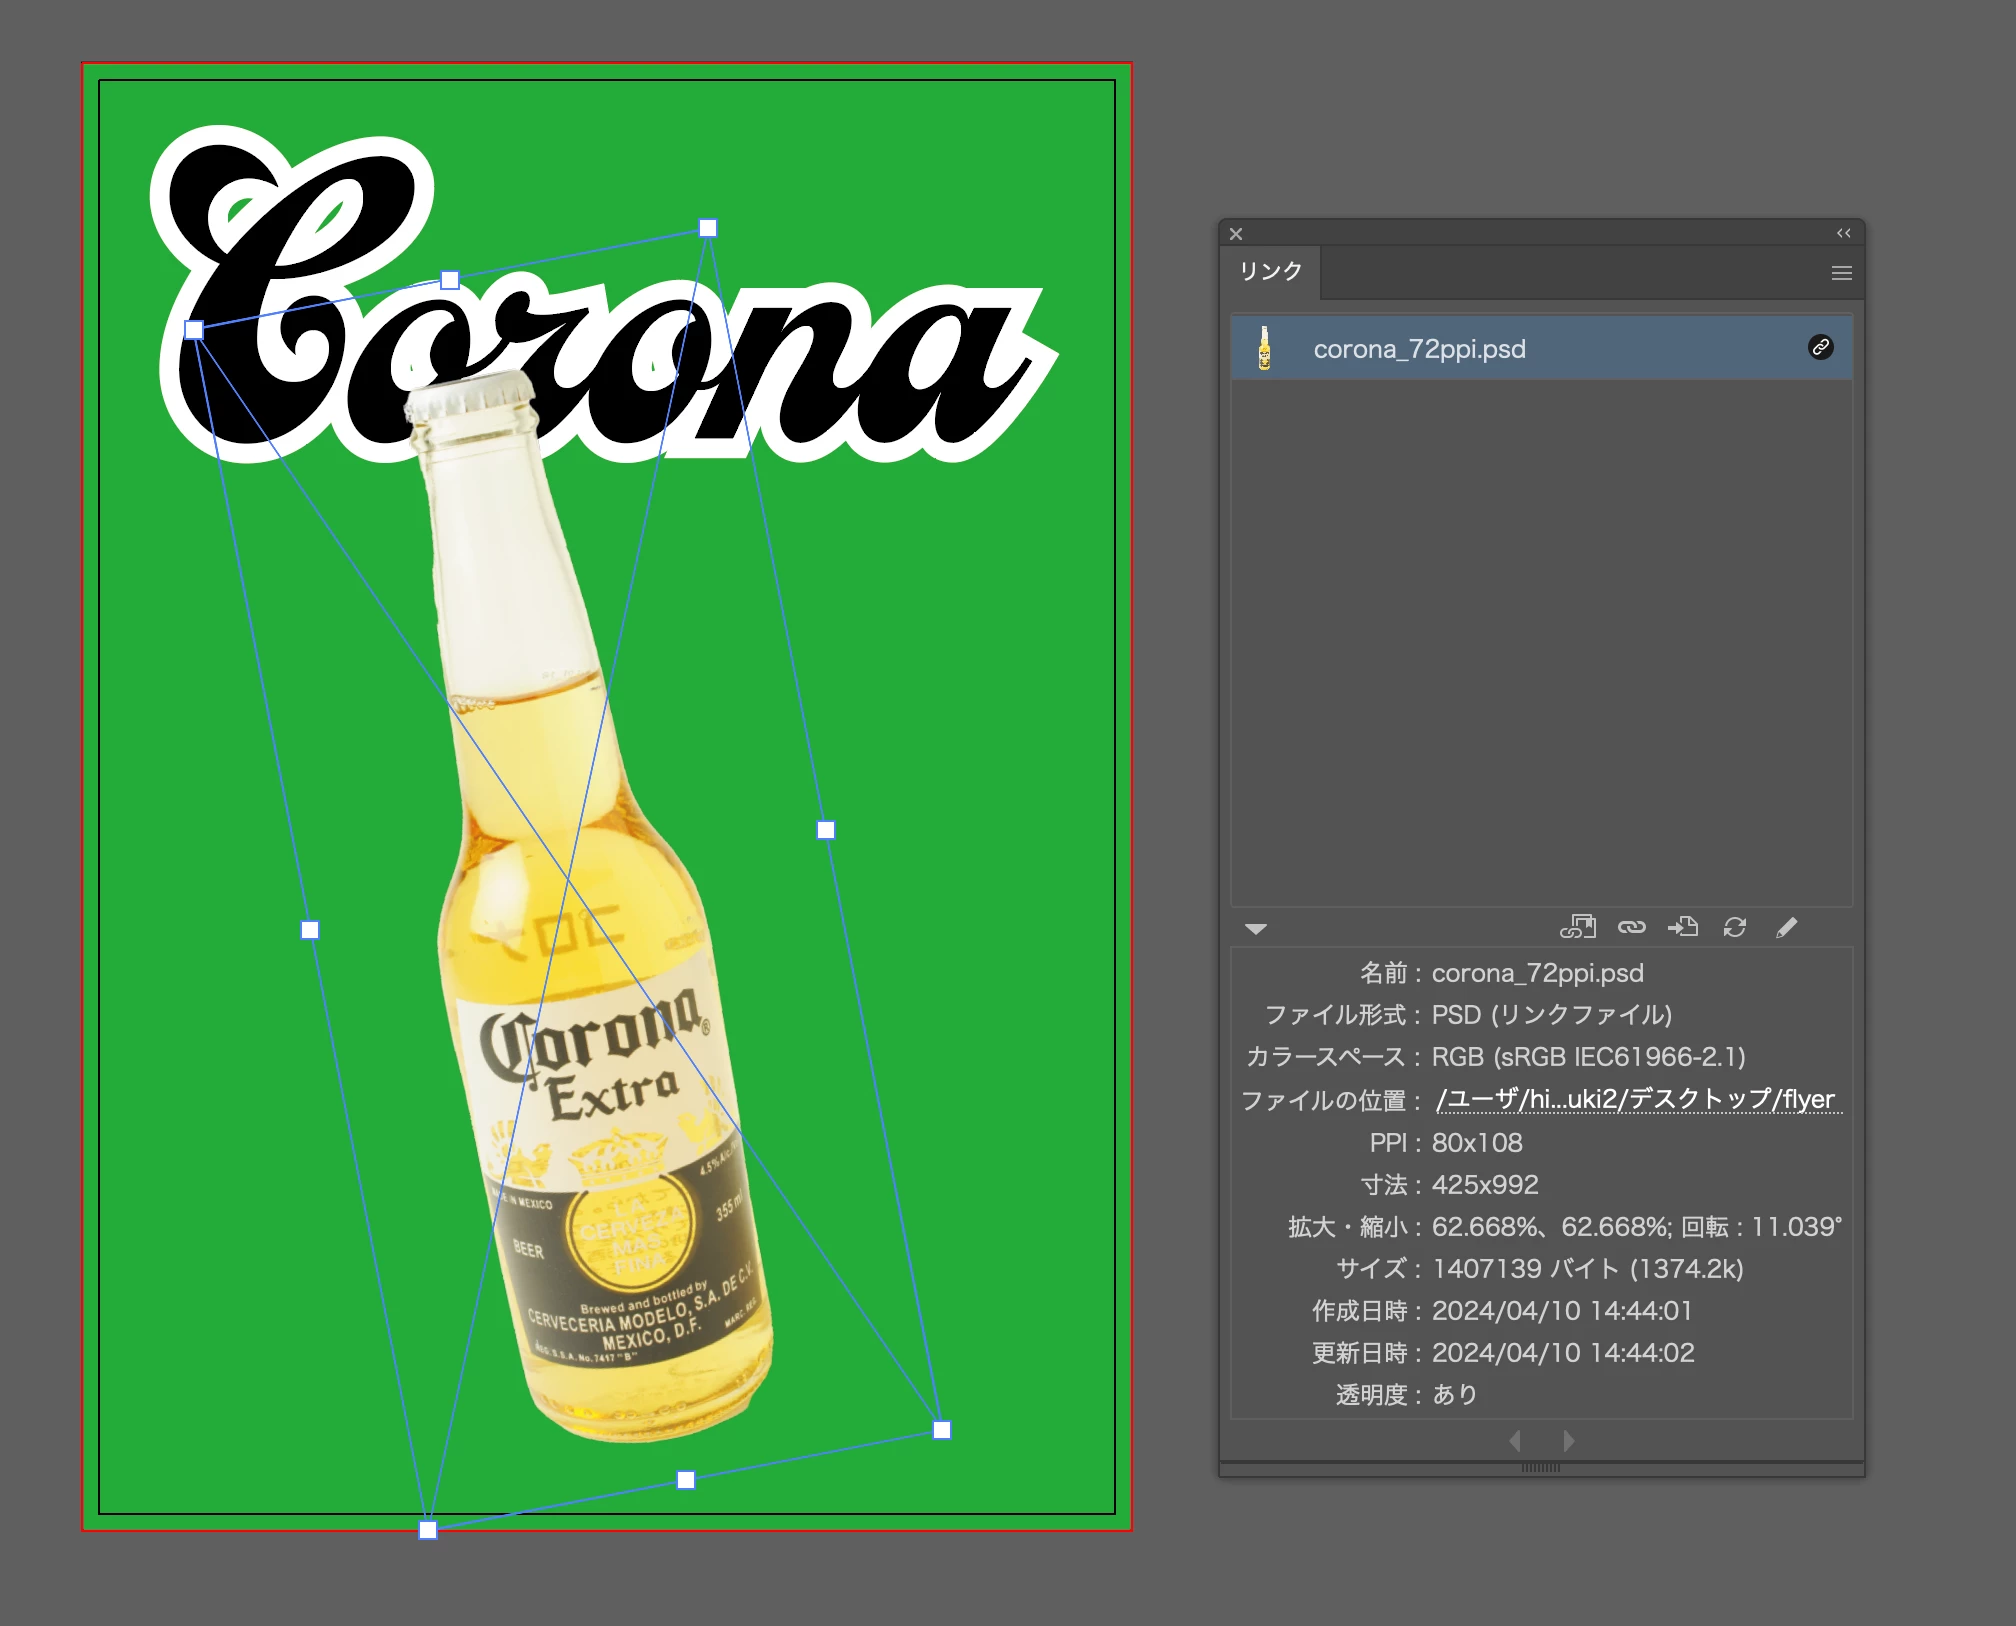This screenshot has width=2016, height=1626.
Task: Show previous link info with left arrow
Action: coord(1515,1440)
